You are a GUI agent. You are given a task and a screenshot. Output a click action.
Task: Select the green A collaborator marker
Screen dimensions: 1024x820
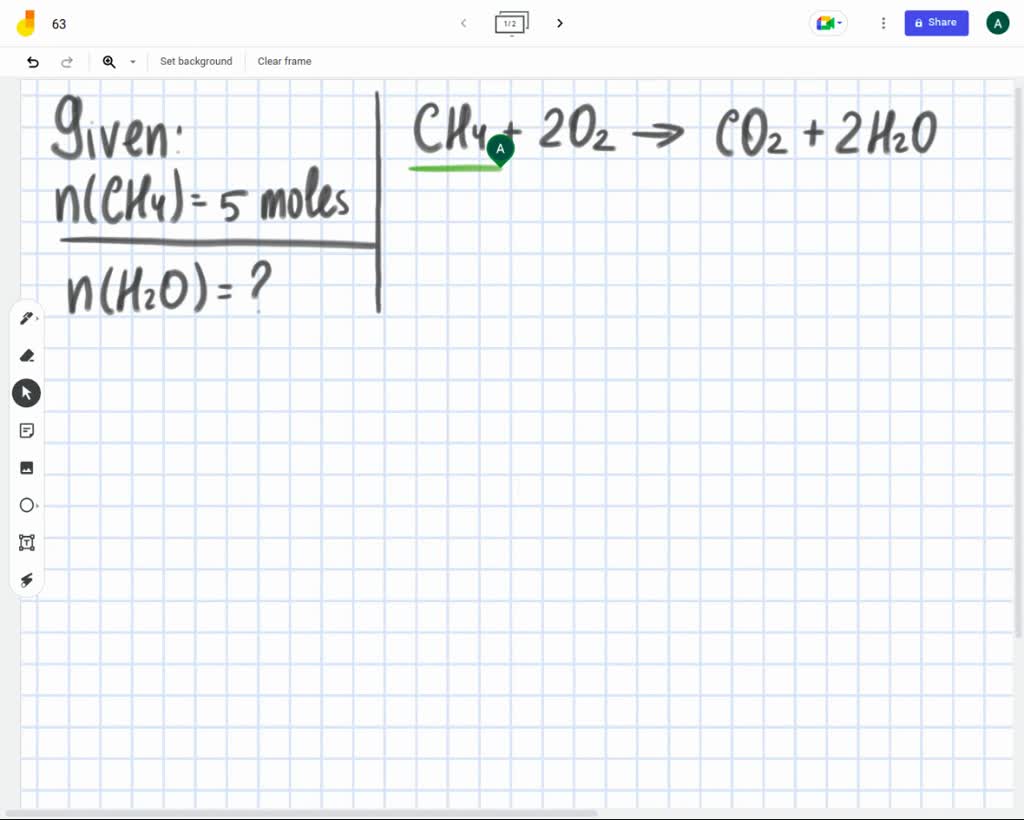click(x=499, y=148)
